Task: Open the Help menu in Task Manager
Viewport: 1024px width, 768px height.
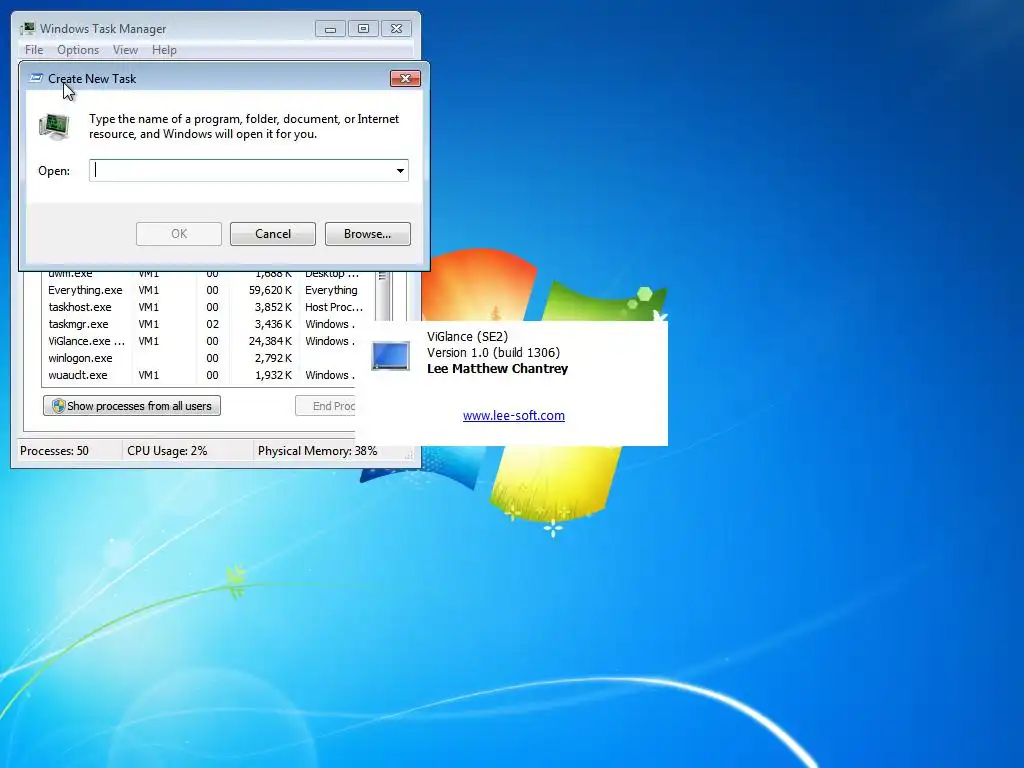Action: coord(164,50)
